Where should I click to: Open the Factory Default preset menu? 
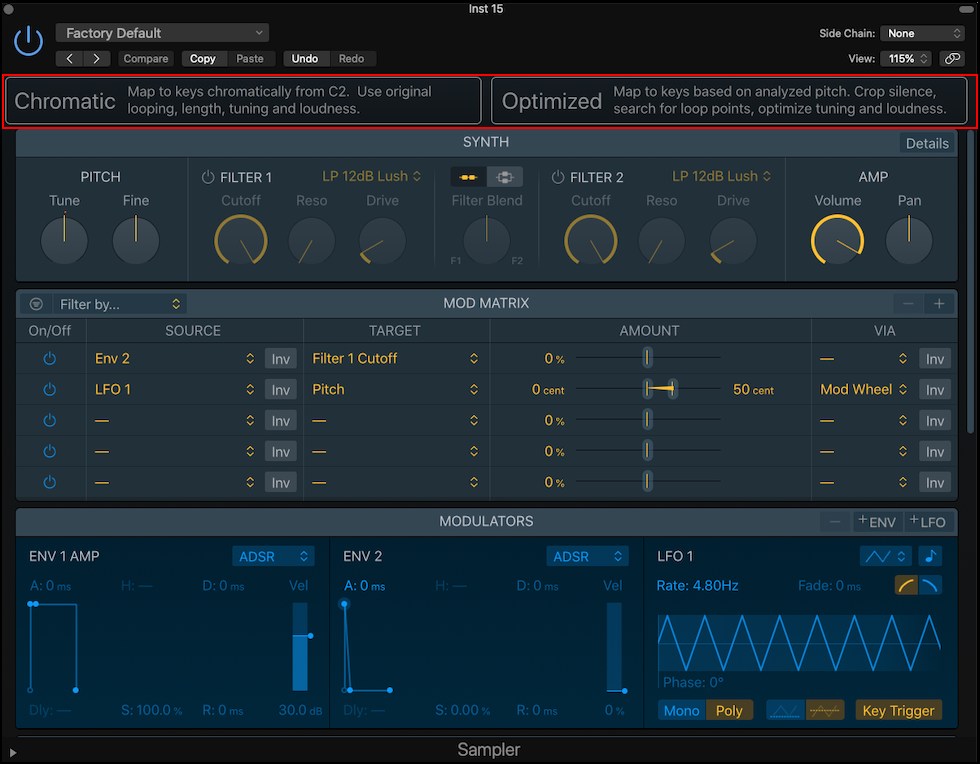tap(162, 33)
